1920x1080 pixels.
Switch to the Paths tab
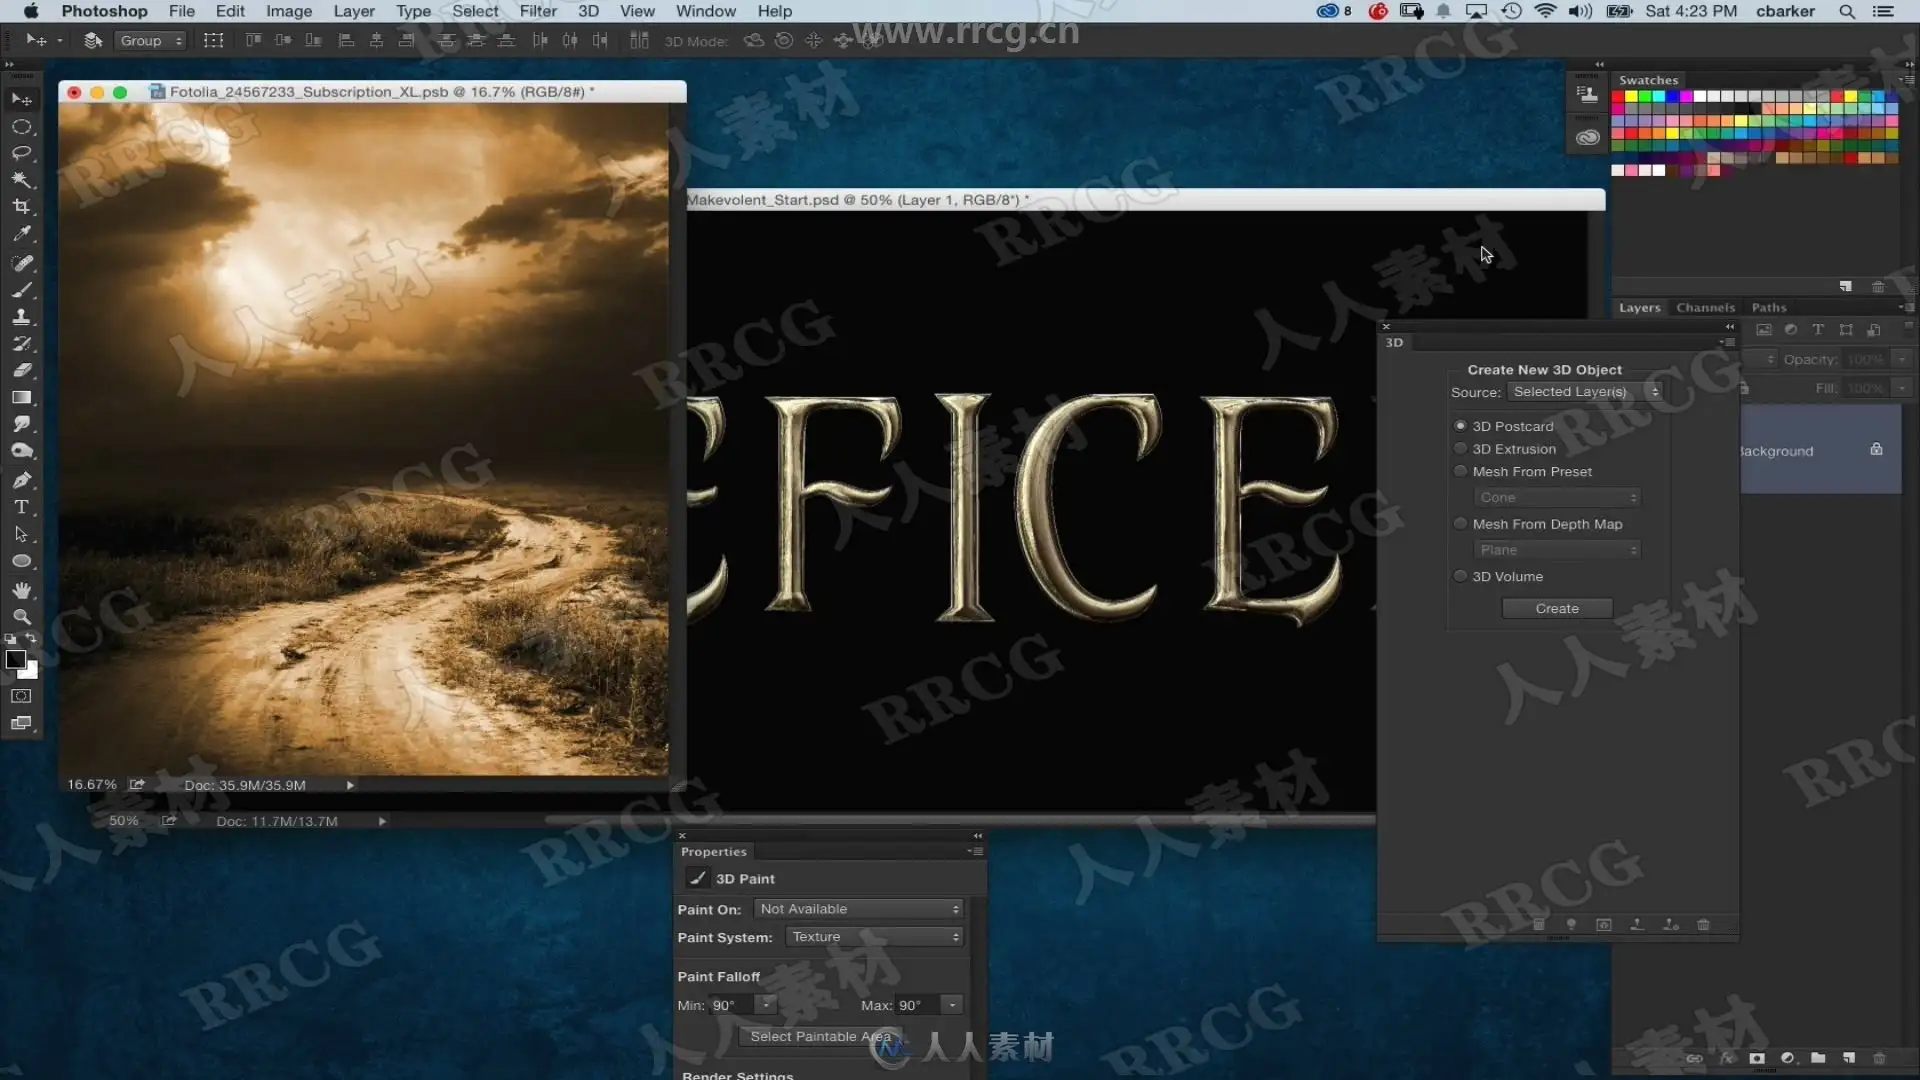(x=1768, y=308)
